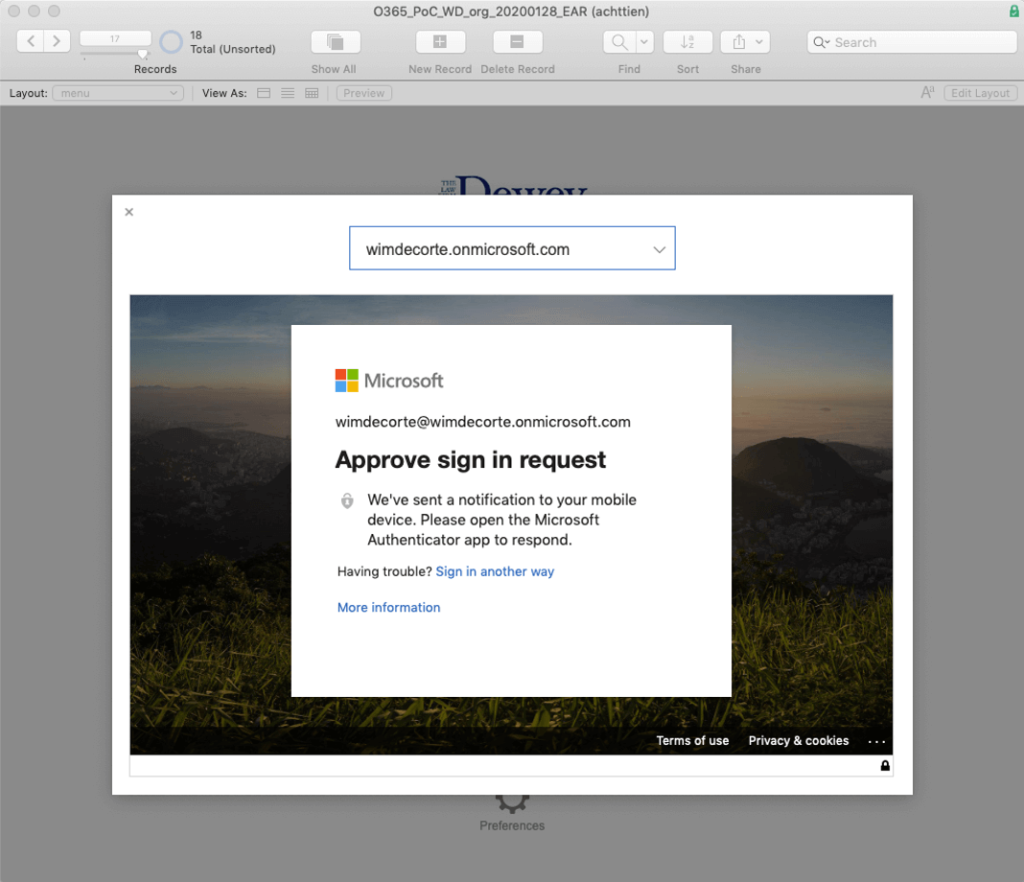Open the More information link
Screen dimensions: 1024x882
tap(388, 607)
